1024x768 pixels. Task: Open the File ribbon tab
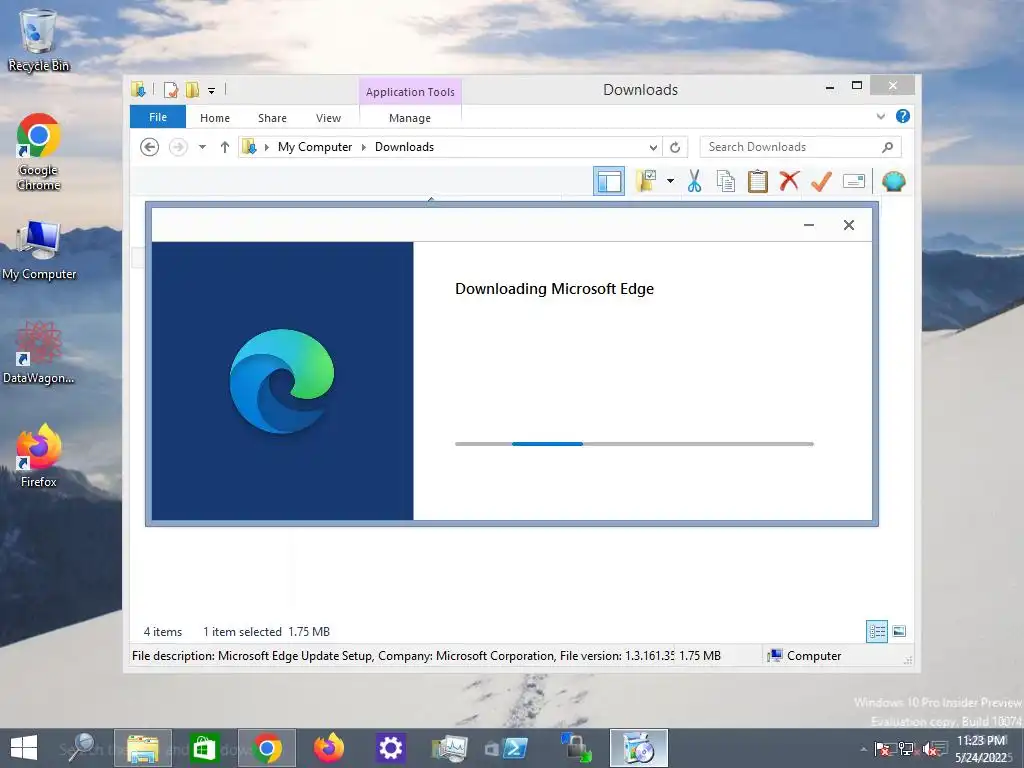(158, 117)
